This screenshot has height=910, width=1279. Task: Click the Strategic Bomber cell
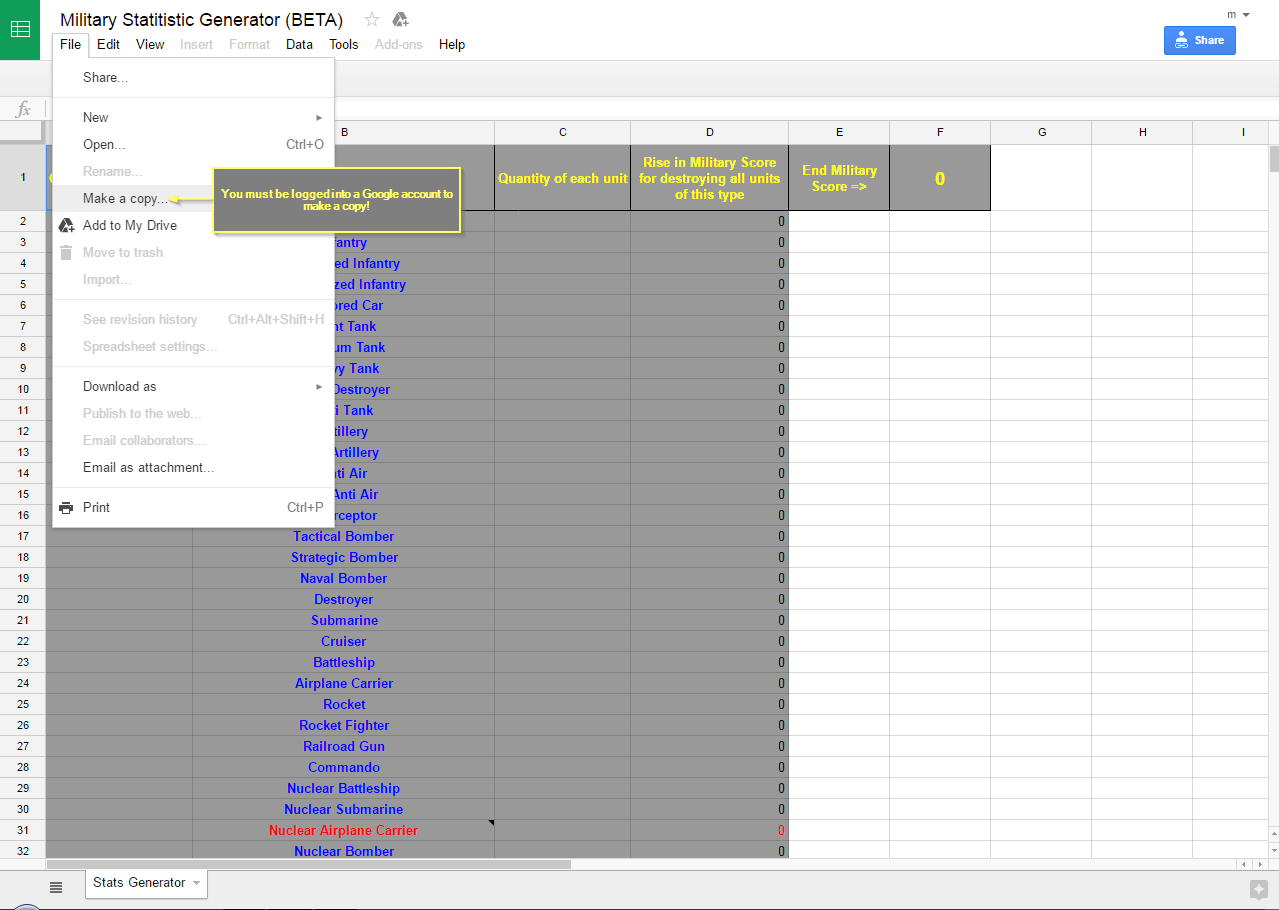tap(344, 558)
